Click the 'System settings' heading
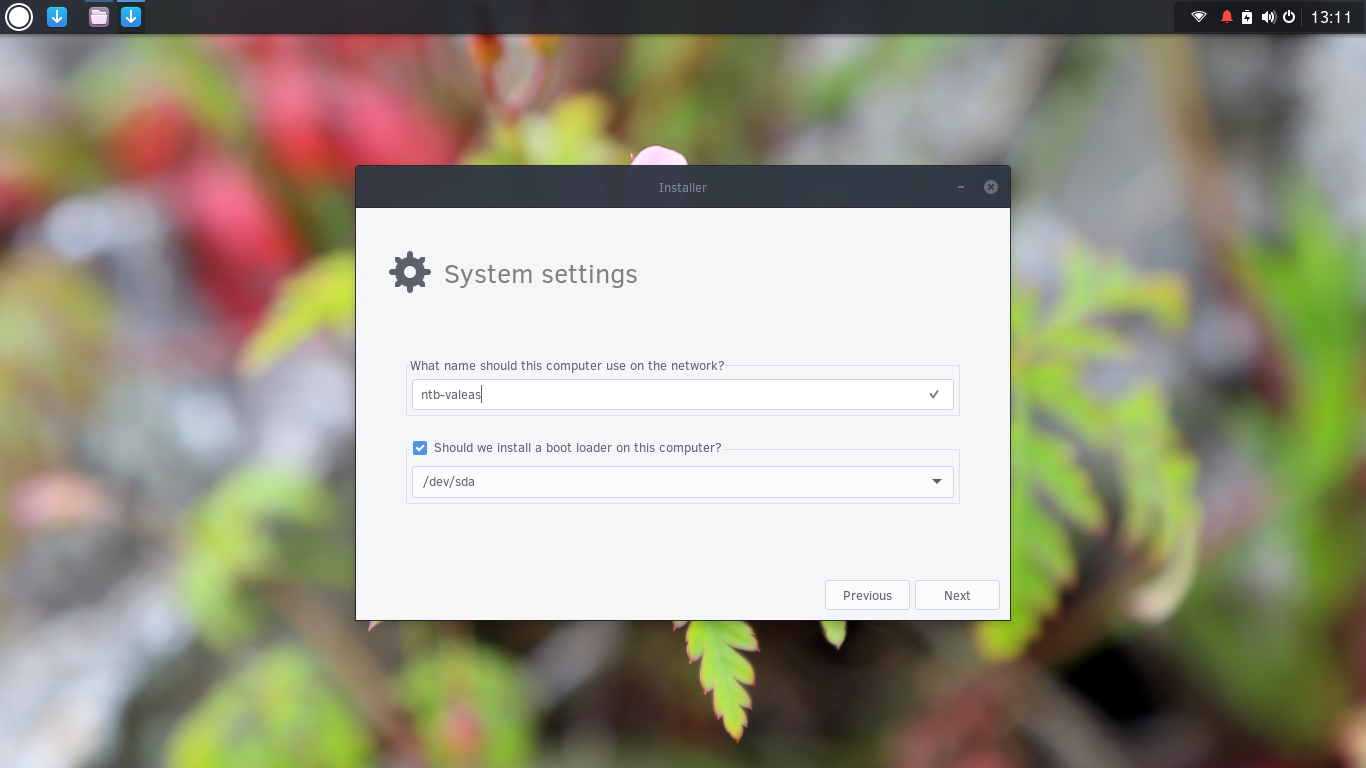This screenshot has height=768, width=1366. 541,274
